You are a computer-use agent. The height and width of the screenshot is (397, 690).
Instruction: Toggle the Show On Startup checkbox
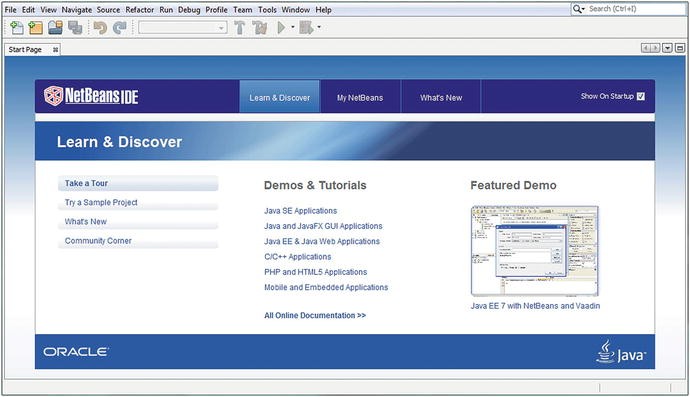click(641, 96)
